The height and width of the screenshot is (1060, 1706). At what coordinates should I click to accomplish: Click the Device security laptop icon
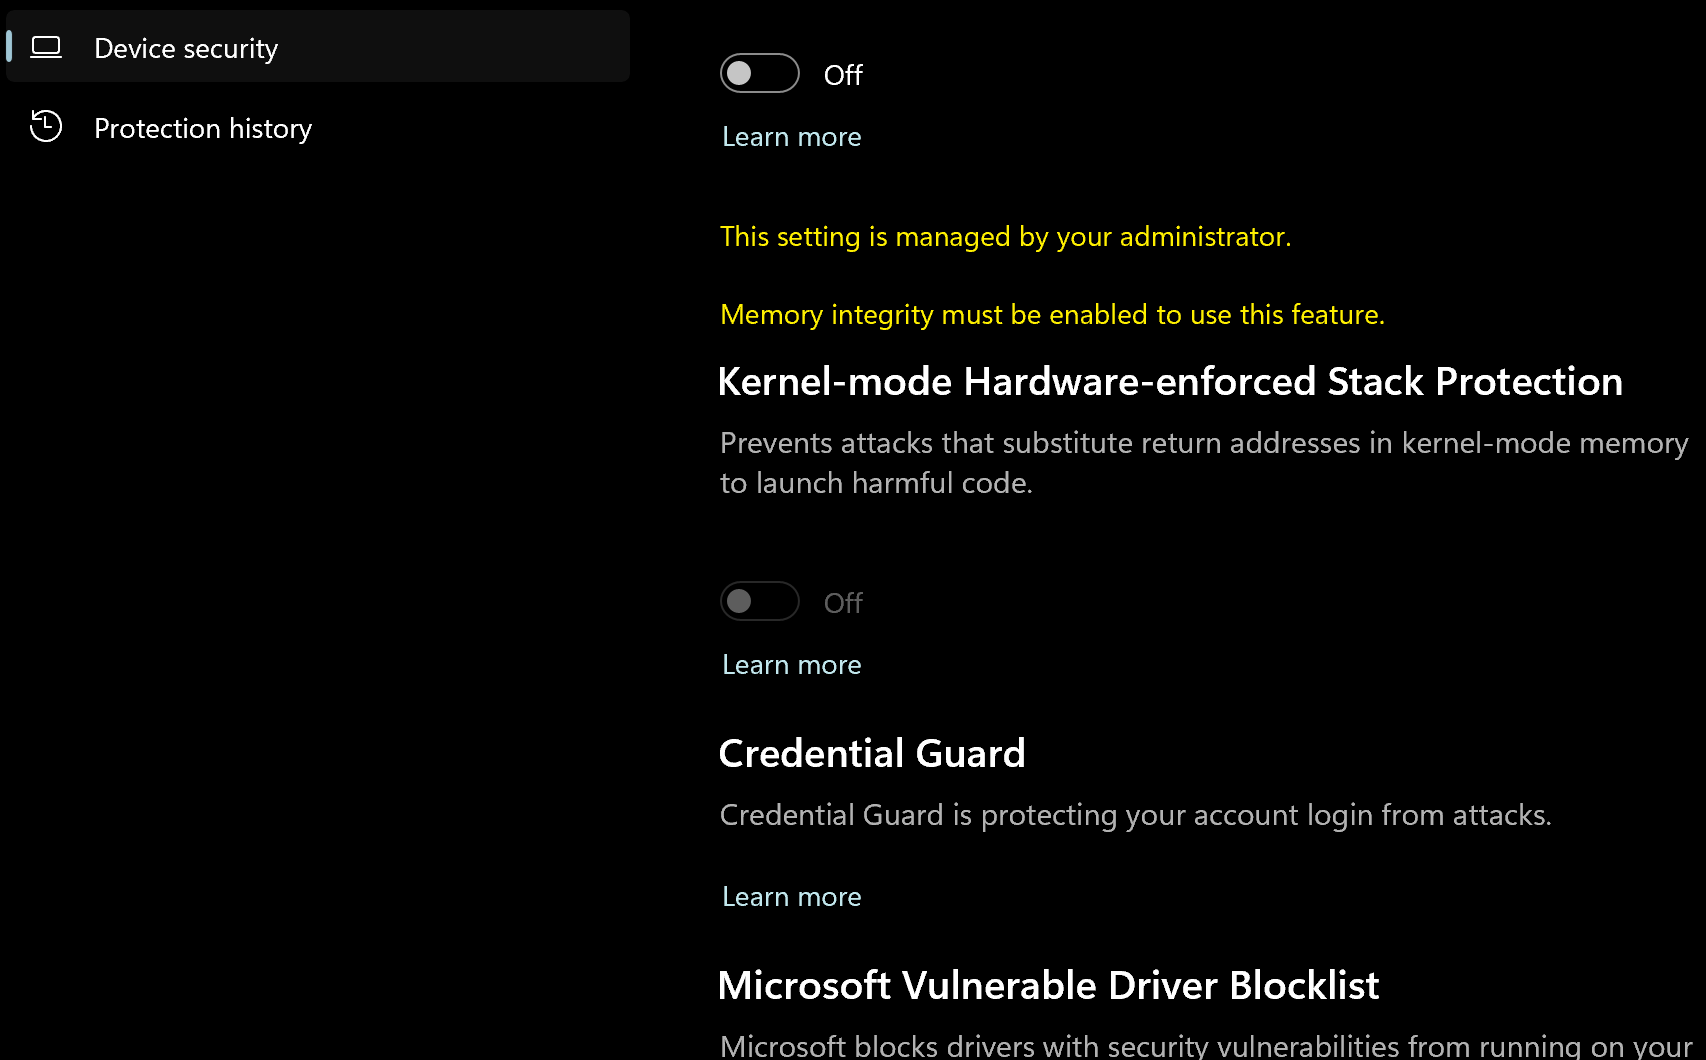point(46,47)
